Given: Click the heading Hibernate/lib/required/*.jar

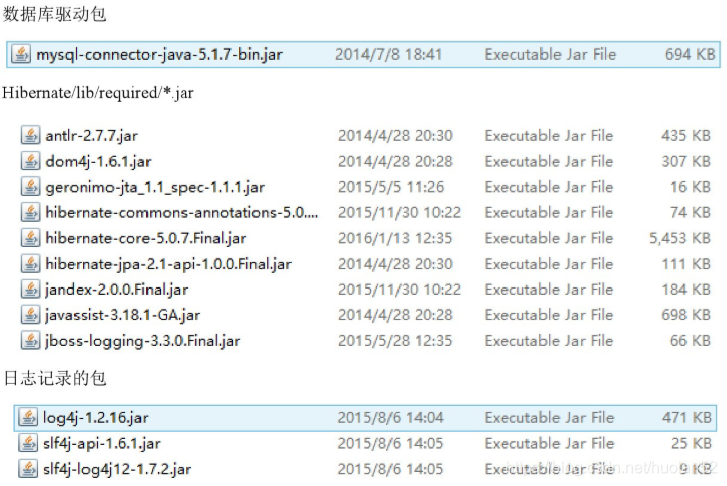Looking at the screenshot, I should [98, 92].
